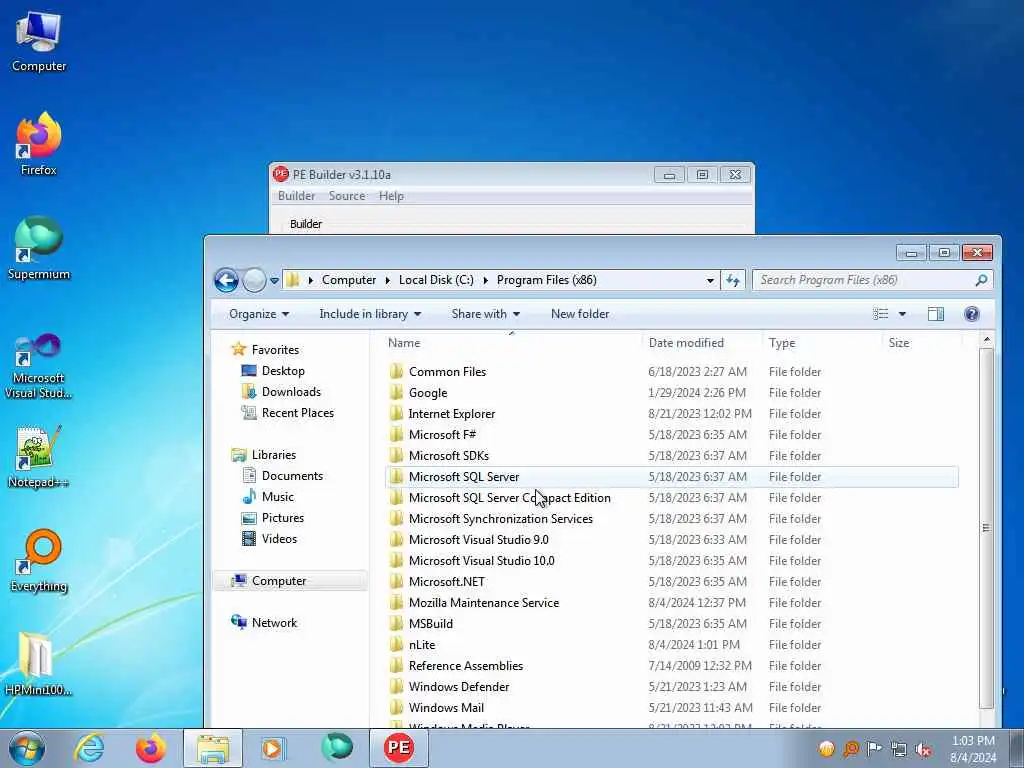The width and height of the screenshot is (1024, 768).
Task: Open the view options dropdown arrow
Action: click(x=902, y=314)
